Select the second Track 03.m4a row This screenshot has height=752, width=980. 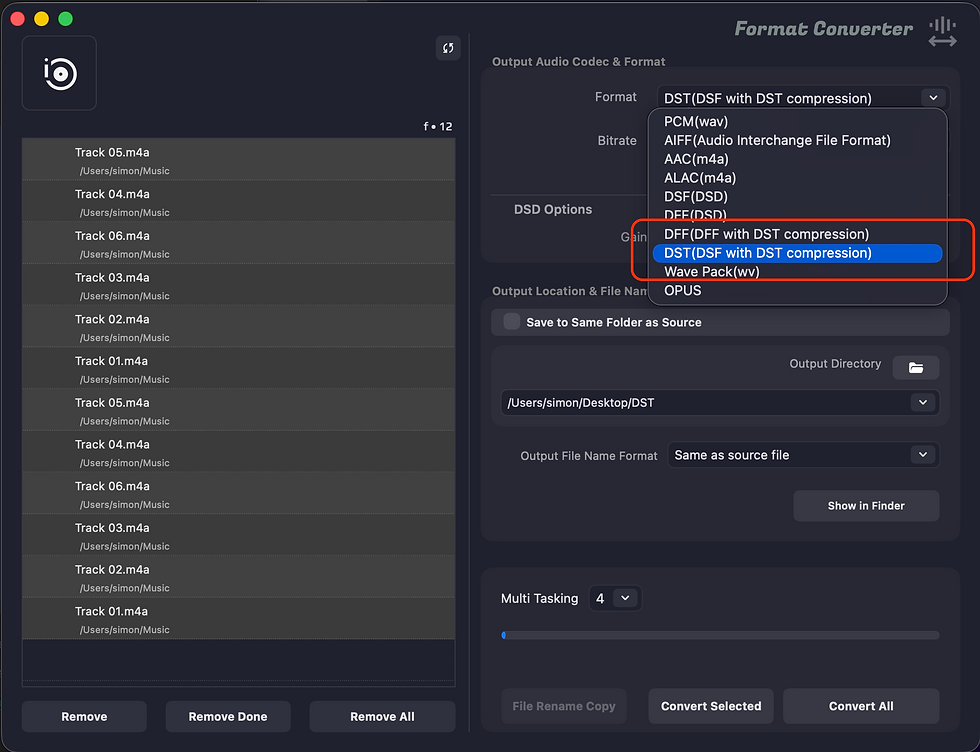[x=239, y=535]
